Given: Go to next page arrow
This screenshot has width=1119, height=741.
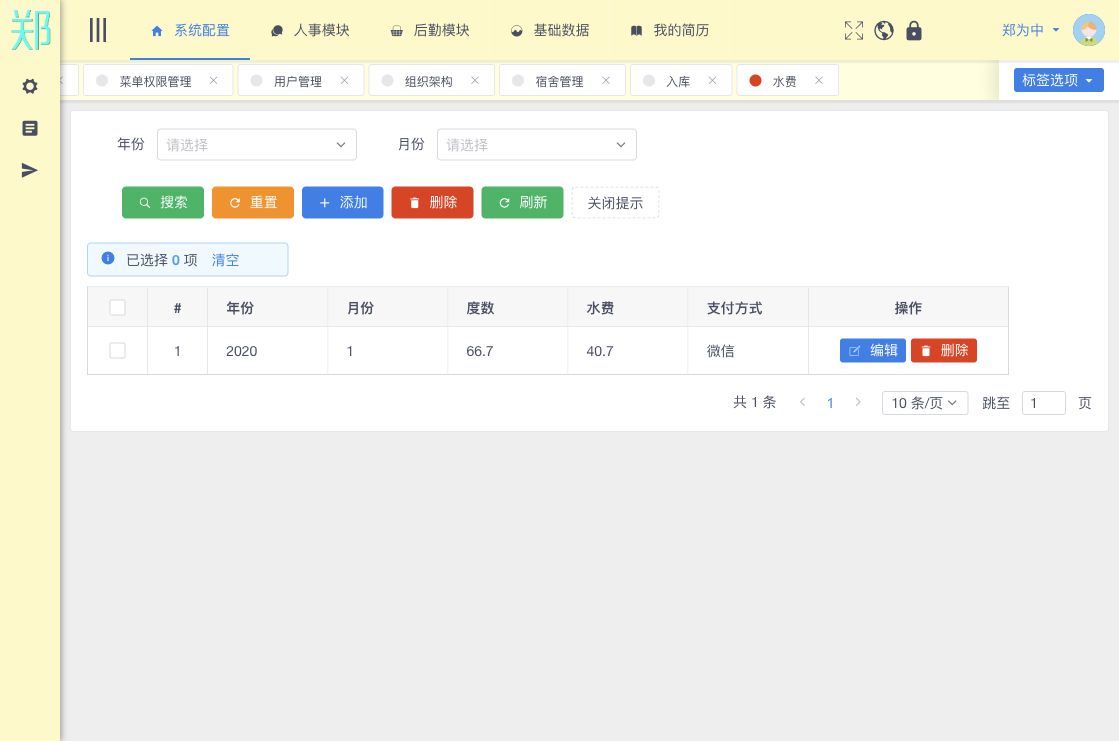Looking at the screenshot, I should (858, 403).
